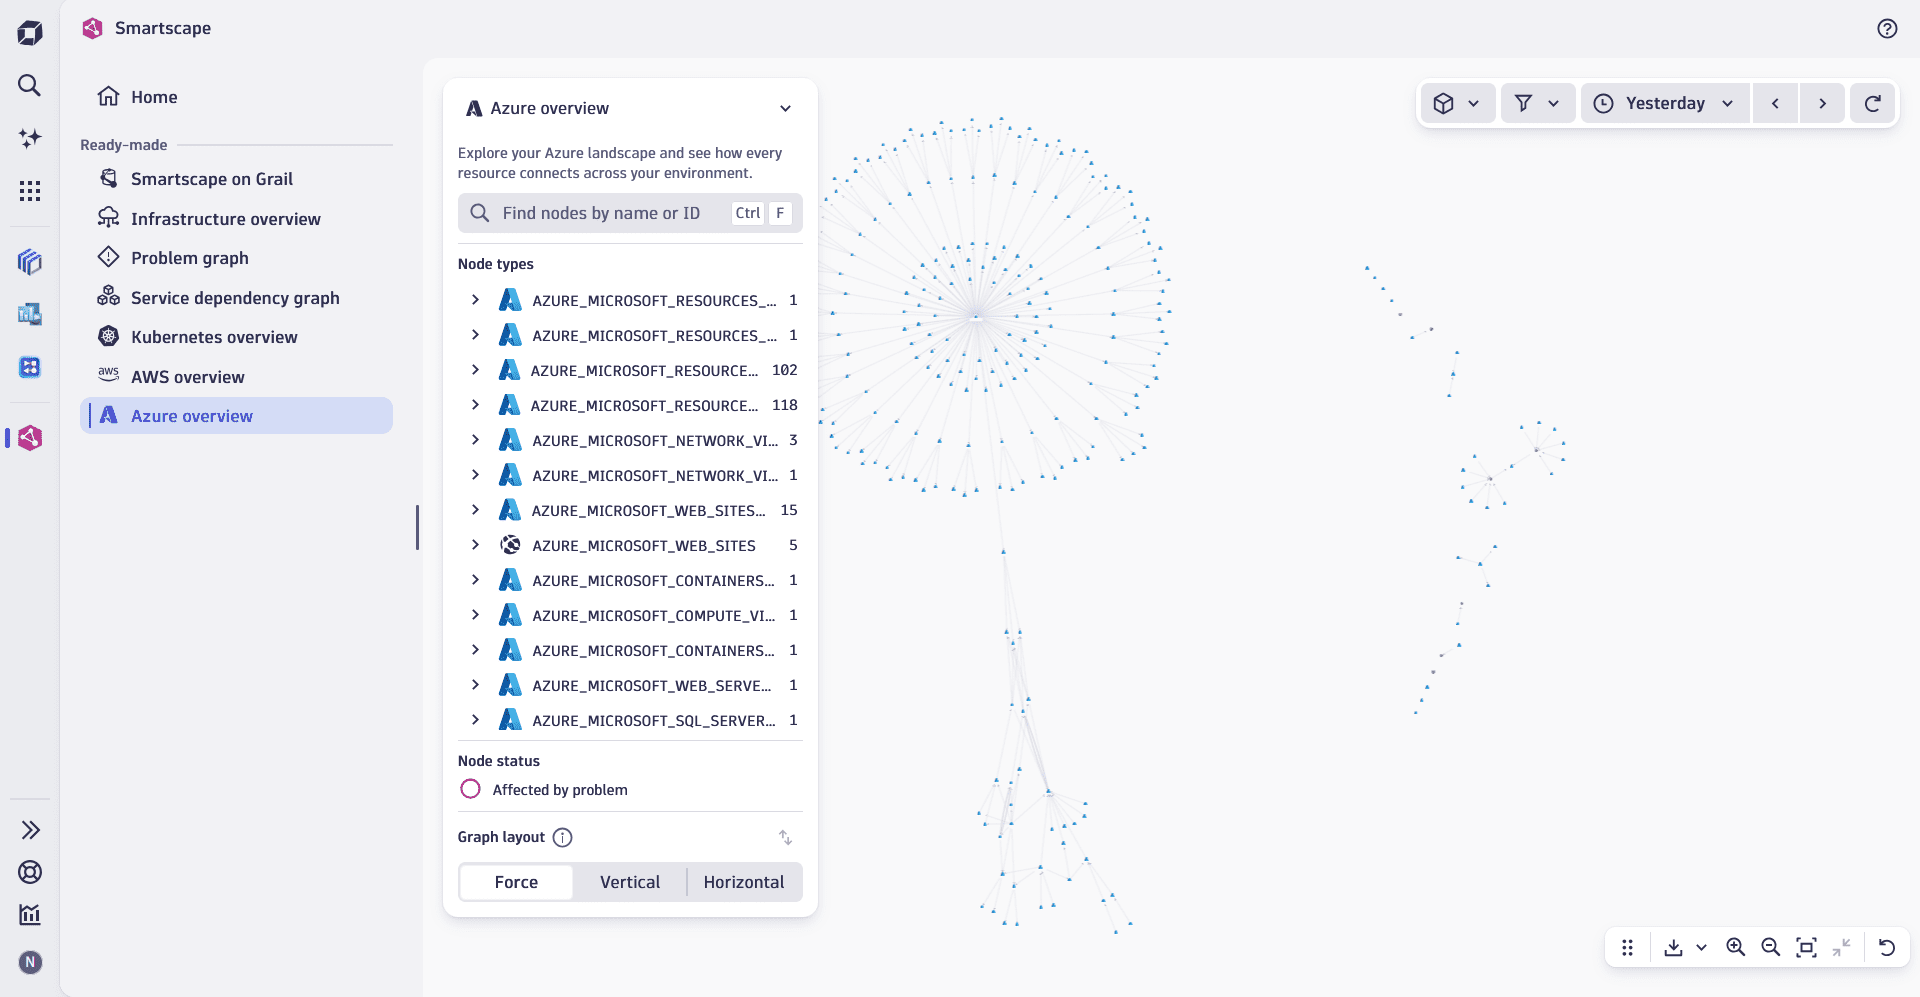Click the central hub node of radial graph

(x=977, y=317)
